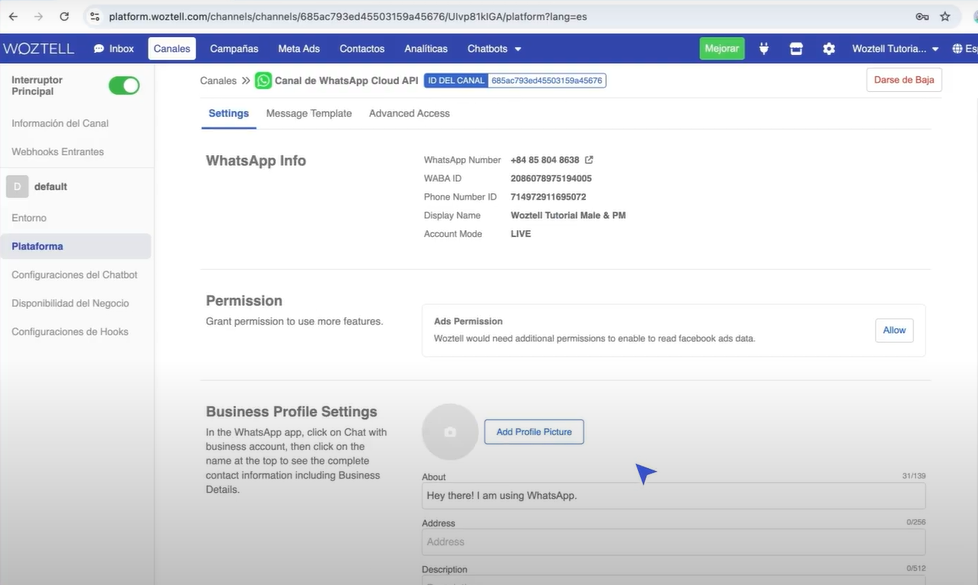The image size is (978, 585).
Task: Click the ID DEL CANAL badge value
Action: tap(546, 80)
